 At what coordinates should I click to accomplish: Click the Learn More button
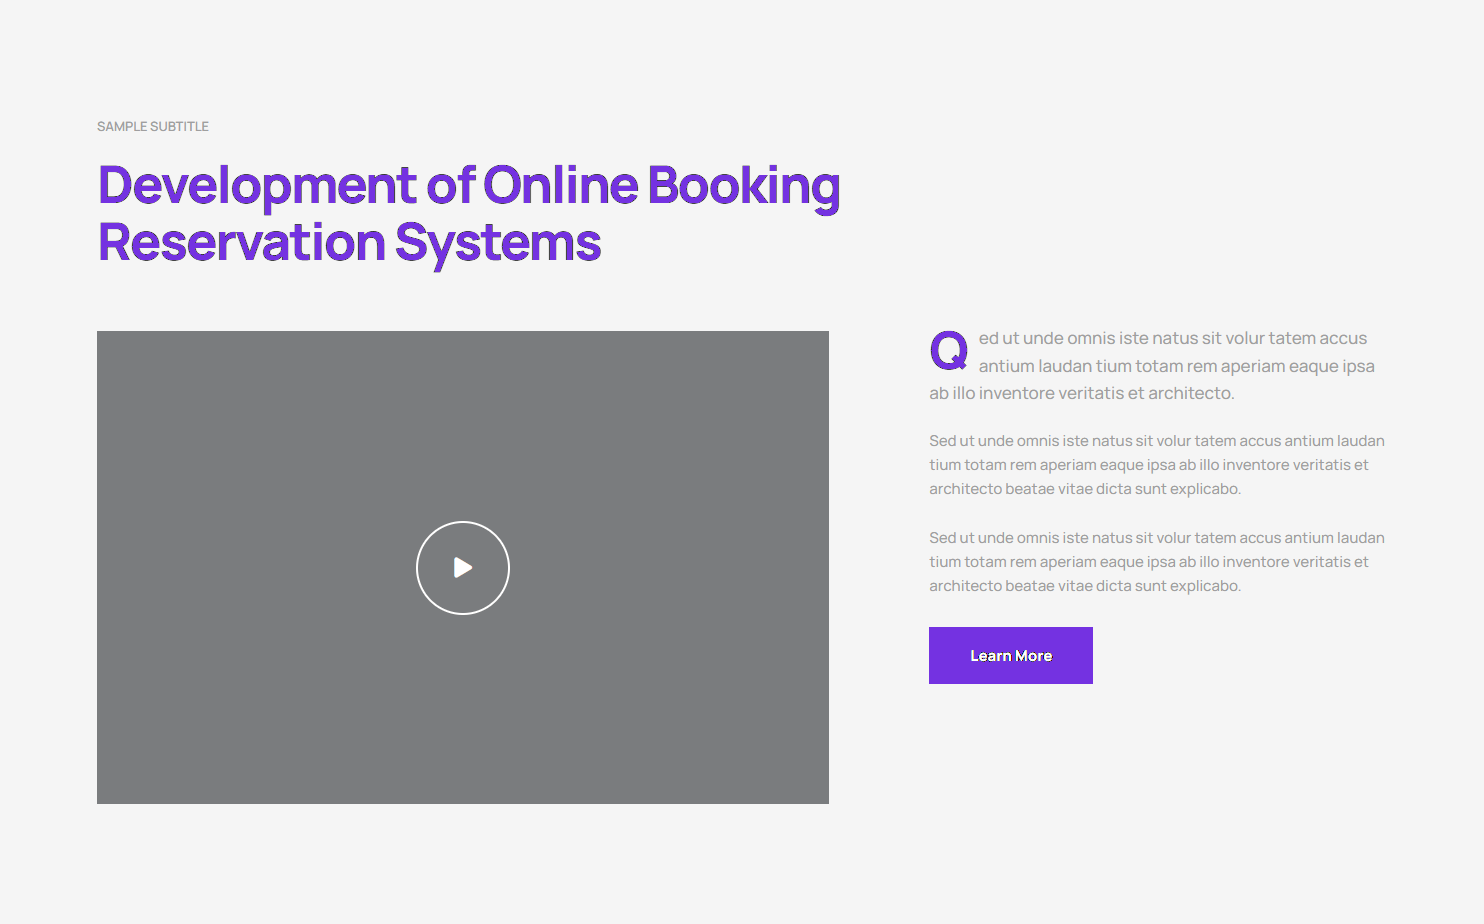coord(1010,656)
